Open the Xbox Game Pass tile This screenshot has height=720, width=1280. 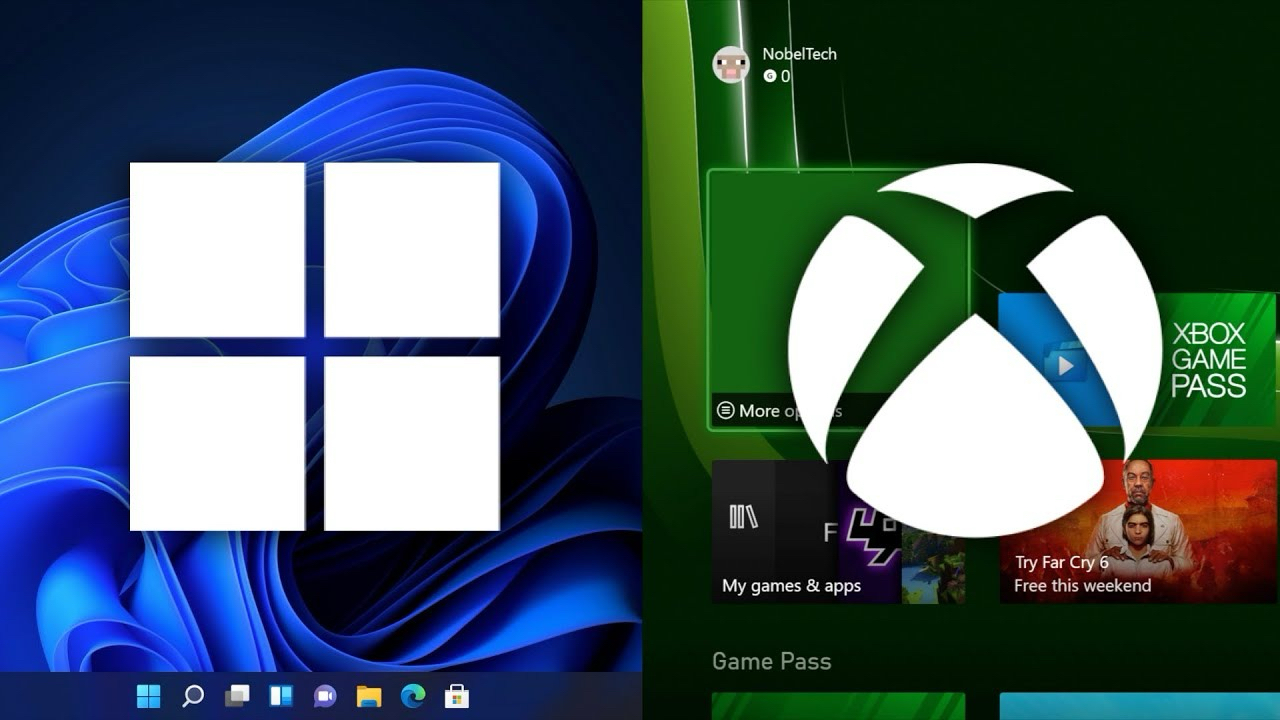1210,360
